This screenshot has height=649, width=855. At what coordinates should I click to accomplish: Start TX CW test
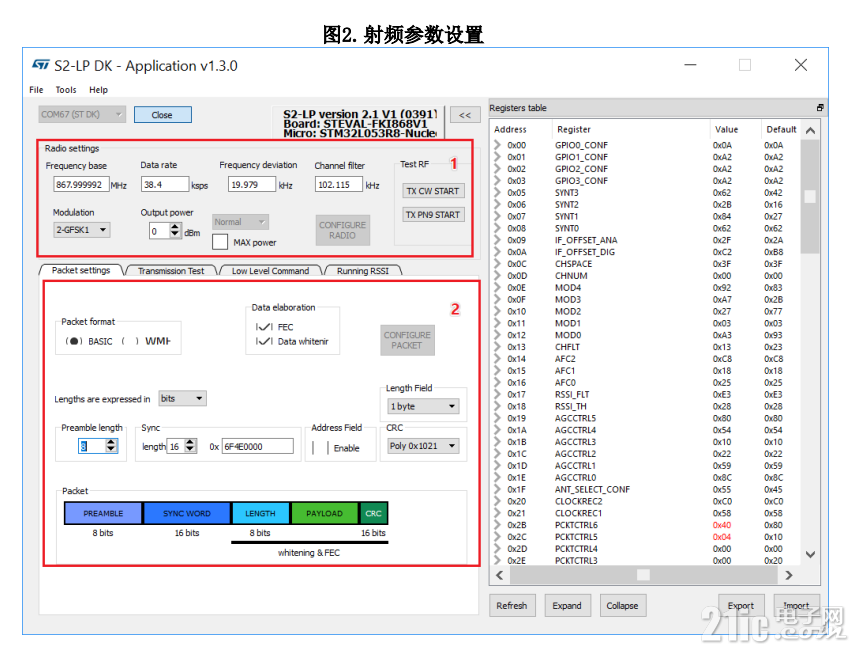click(433, 191)
